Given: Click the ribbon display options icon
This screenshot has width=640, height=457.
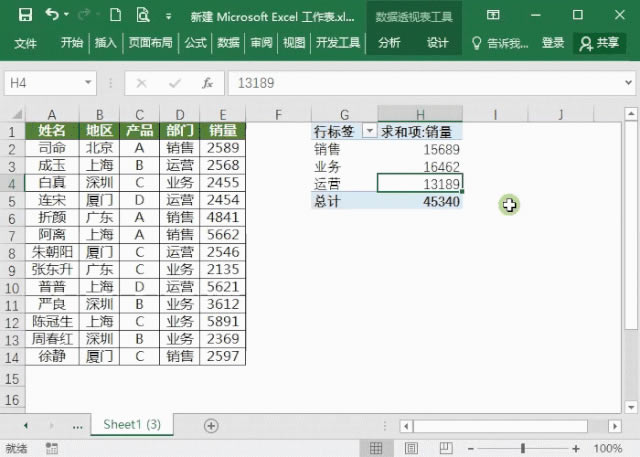Looking at the screenshot, I should (x=493, y=16).
